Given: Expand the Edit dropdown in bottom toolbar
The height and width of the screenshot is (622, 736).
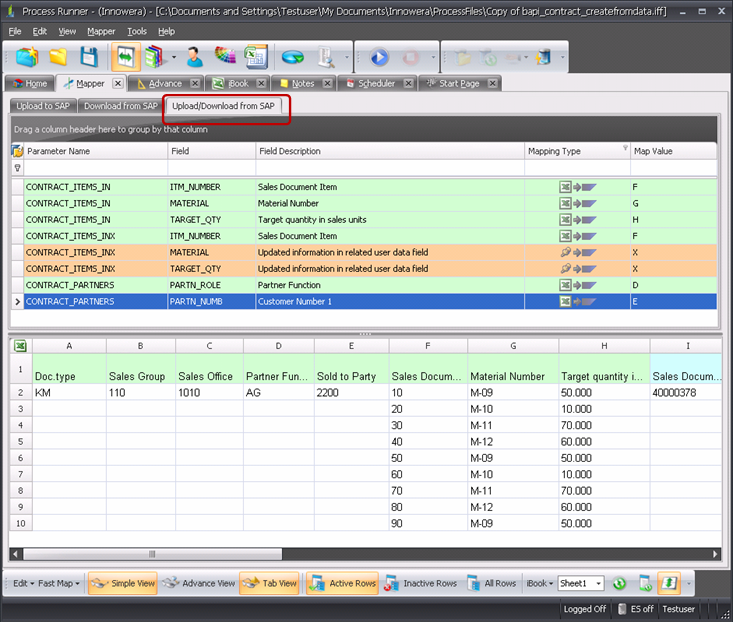Looking at the screenshot, I should 22,583.
